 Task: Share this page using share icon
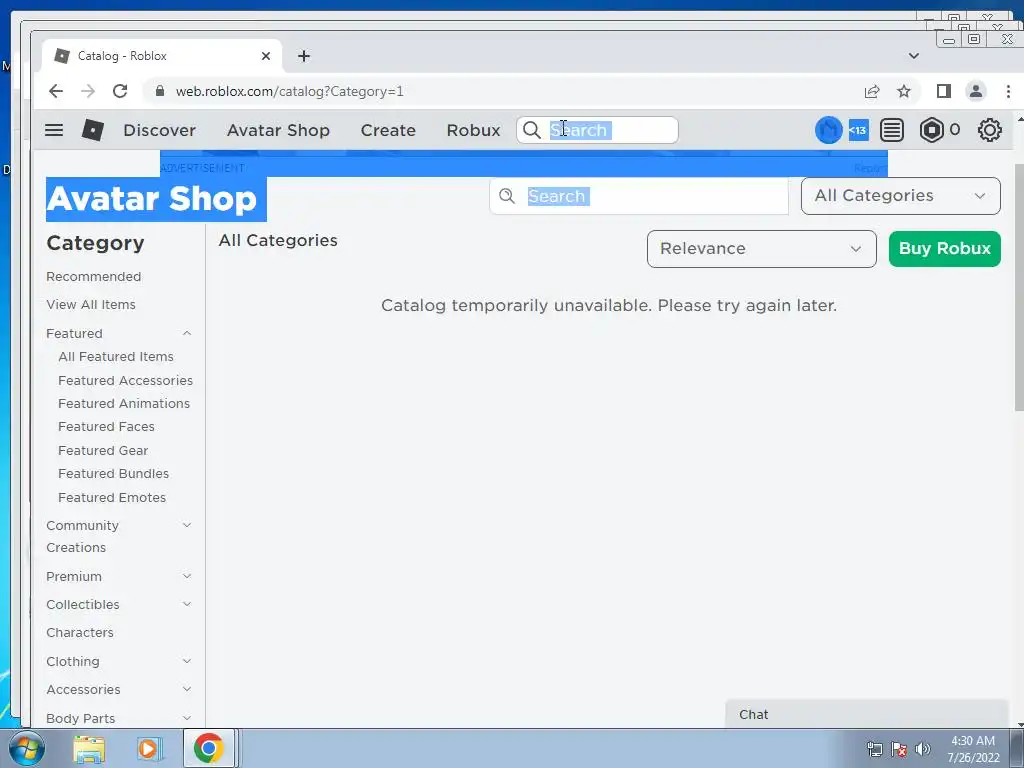(x=872, y=91)
